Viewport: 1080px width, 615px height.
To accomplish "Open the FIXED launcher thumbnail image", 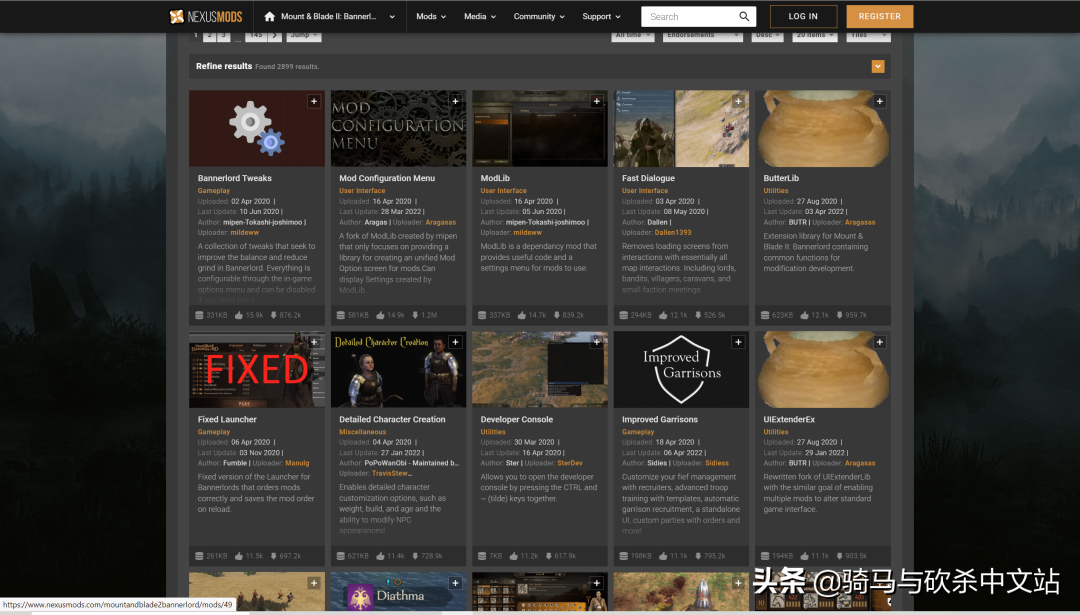I will pos(257,370).
